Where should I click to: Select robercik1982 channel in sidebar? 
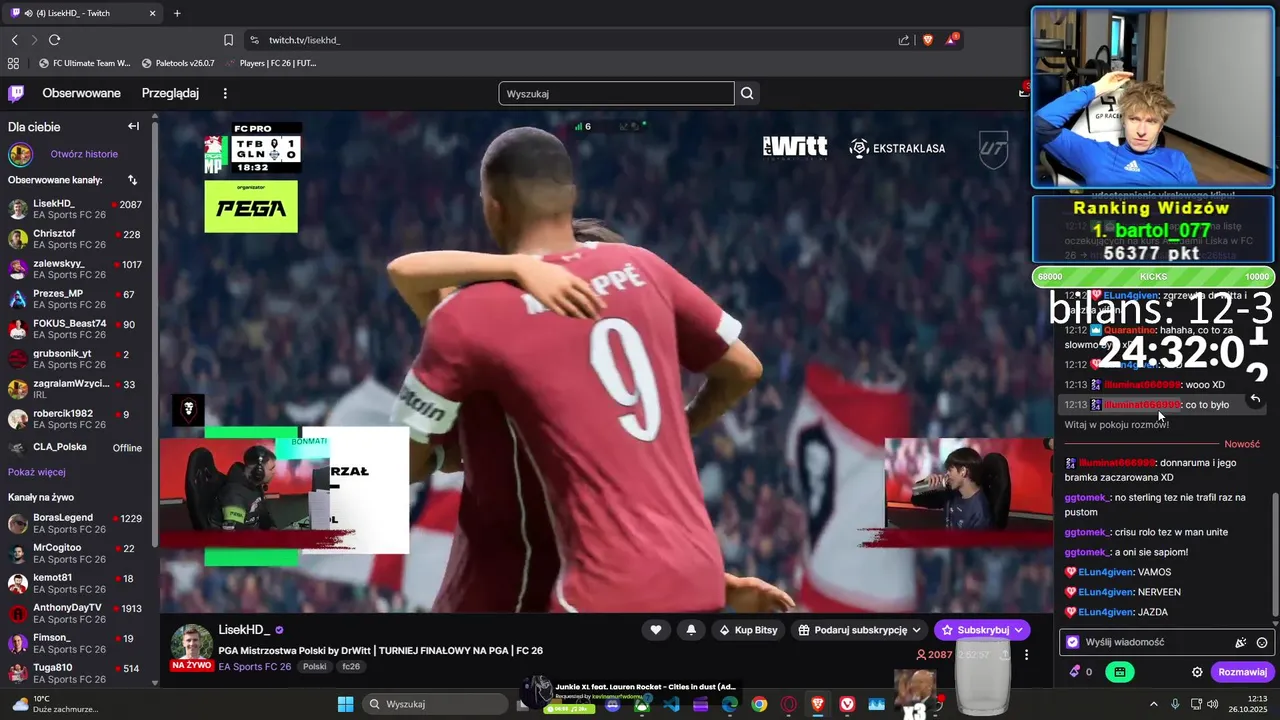(75, 419)
